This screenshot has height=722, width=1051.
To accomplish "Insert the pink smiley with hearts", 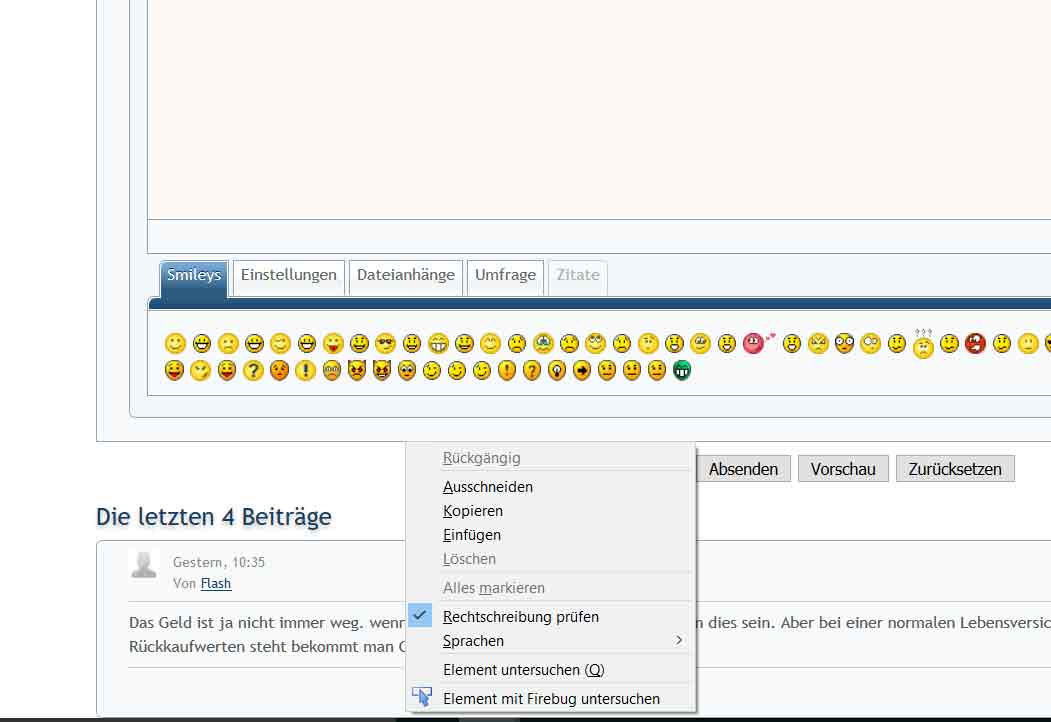I will [x=754, y=344].
